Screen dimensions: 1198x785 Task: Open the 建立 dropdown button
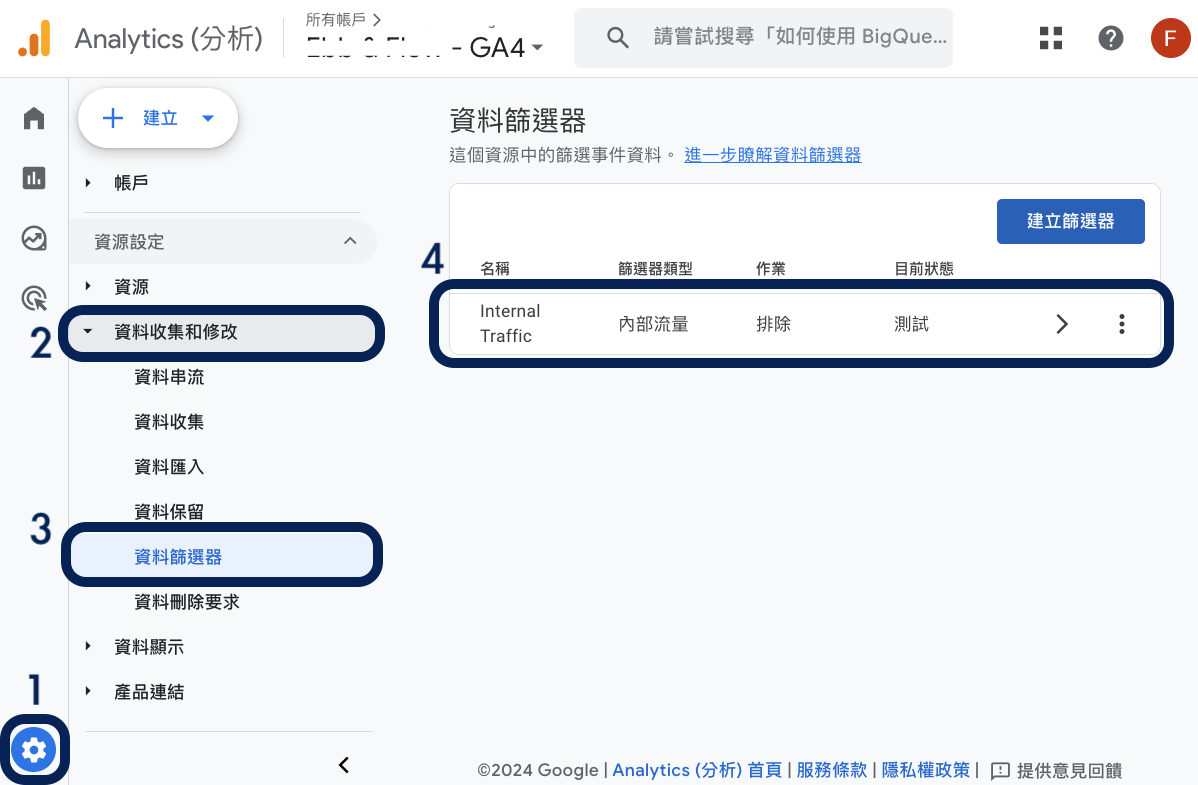[158, 118]
